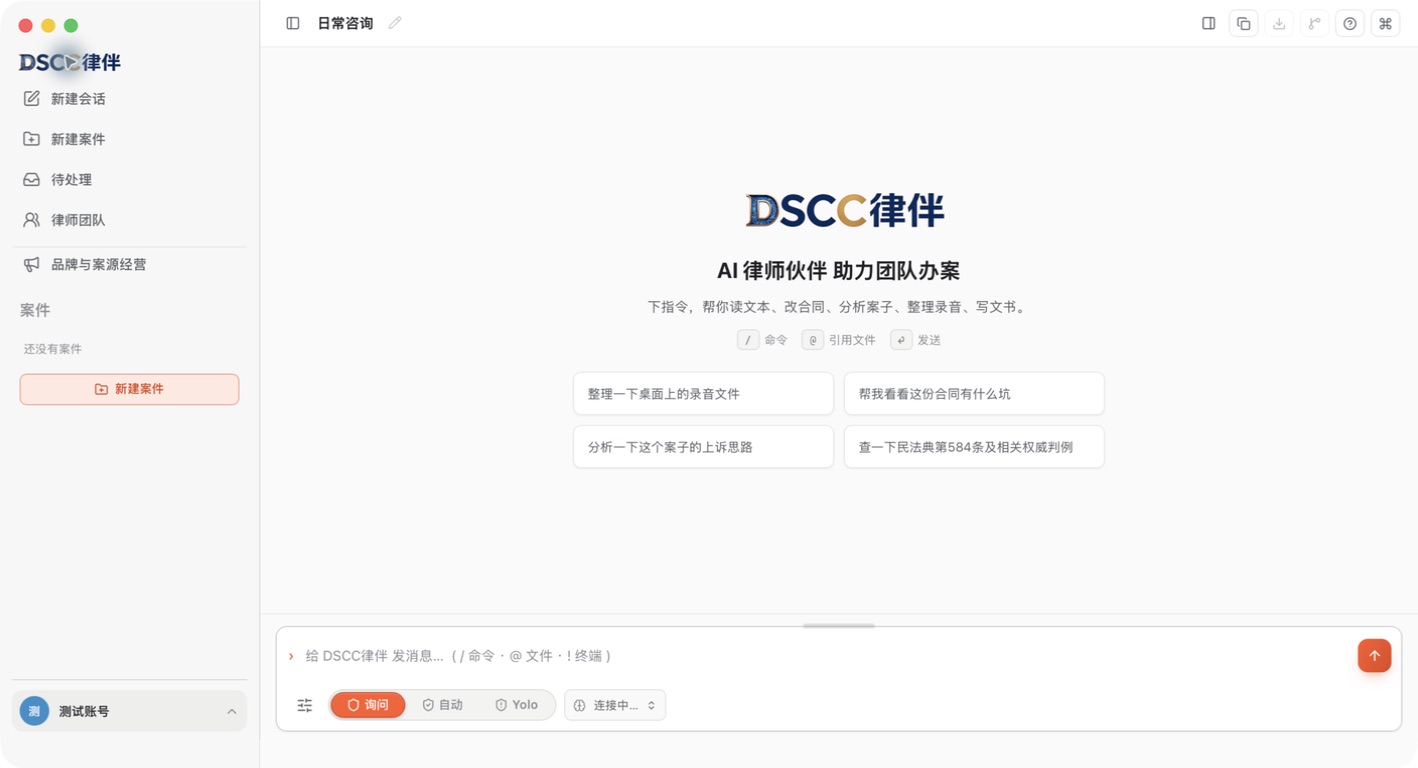Enable Yolo mode

point(516,705)
